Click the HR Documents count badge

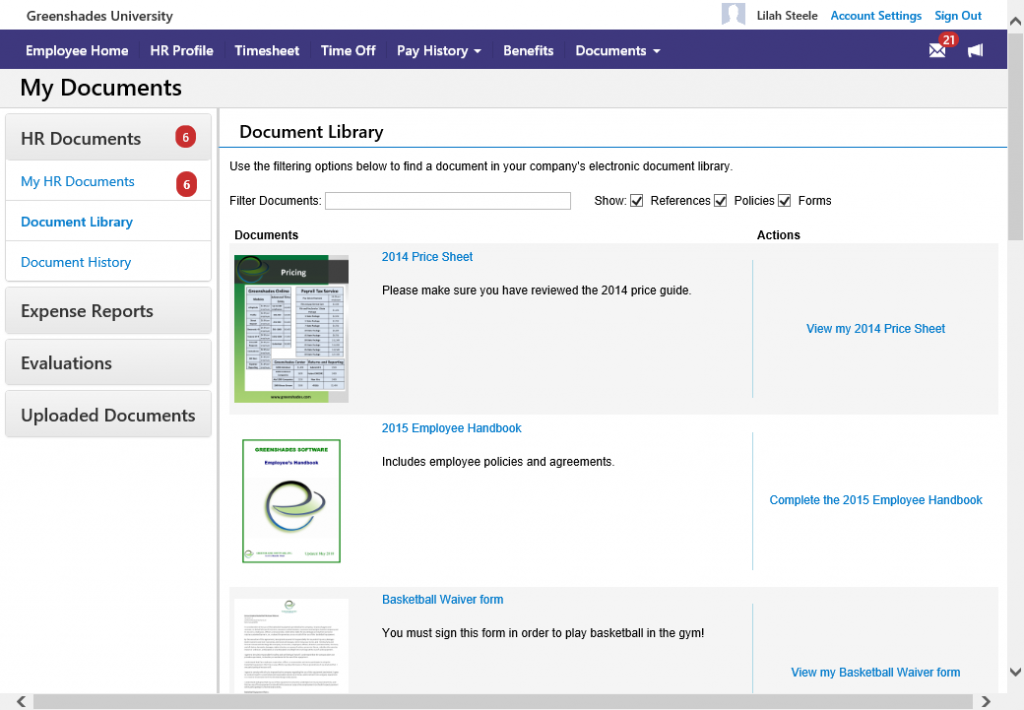185,137
